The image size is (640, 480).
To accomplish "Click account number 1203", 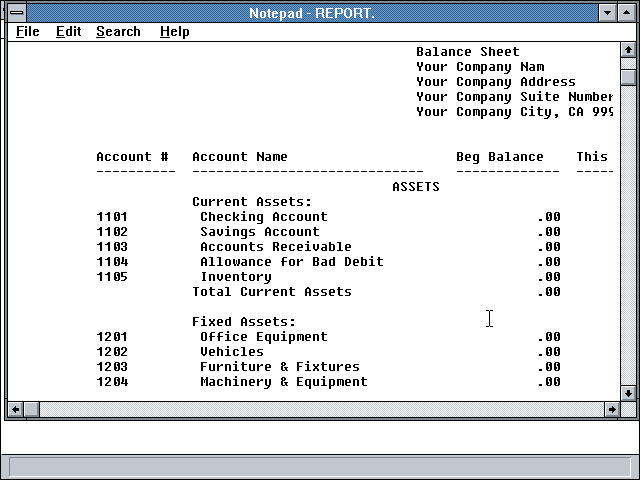I will coord(112,367).
